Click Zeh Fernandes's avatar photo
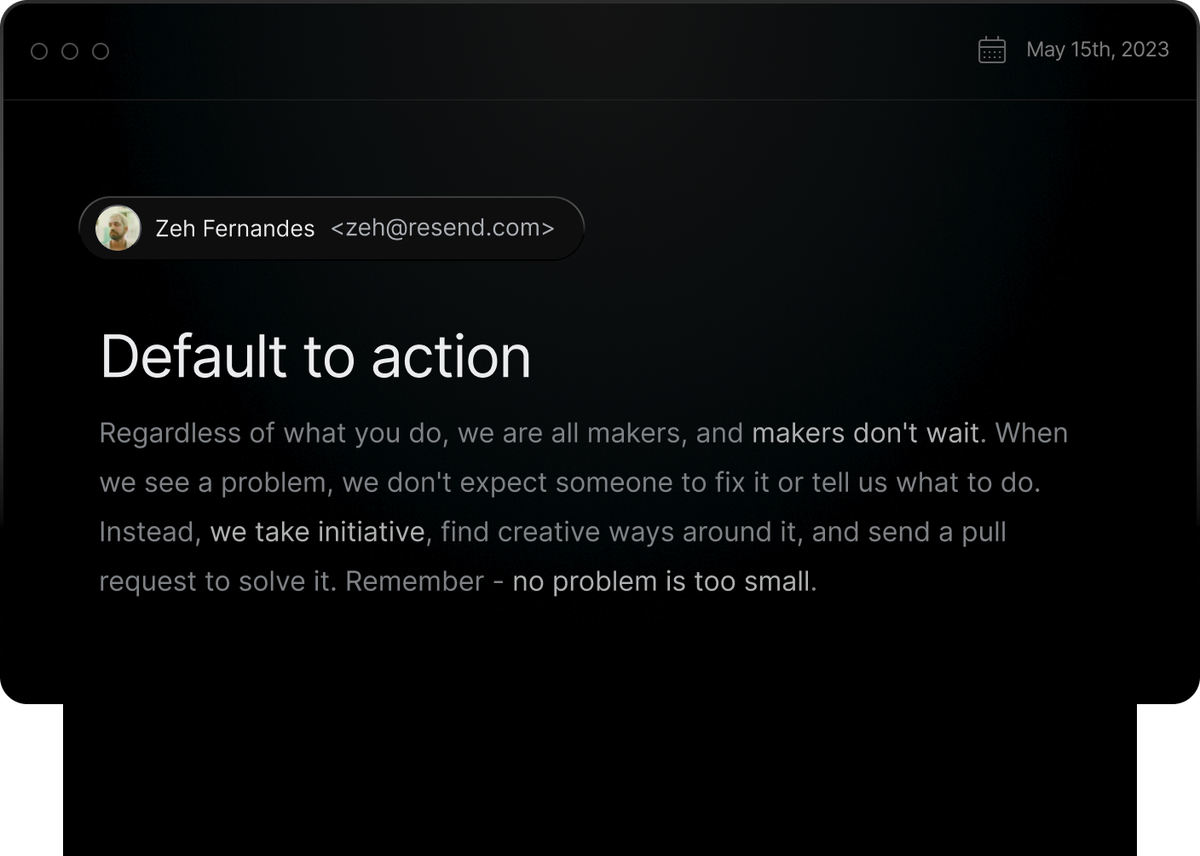This screenshot has height=856, width=1200. (x=118, y=228)
